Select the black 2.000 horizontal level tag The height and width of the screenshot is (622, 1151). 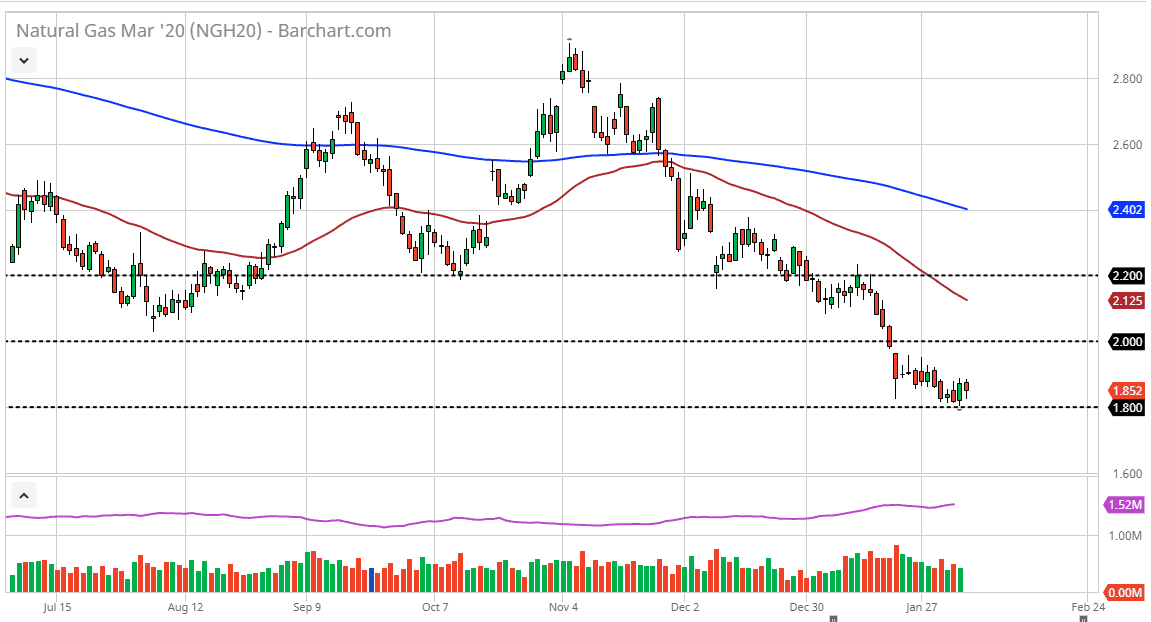coord(1125,342)
